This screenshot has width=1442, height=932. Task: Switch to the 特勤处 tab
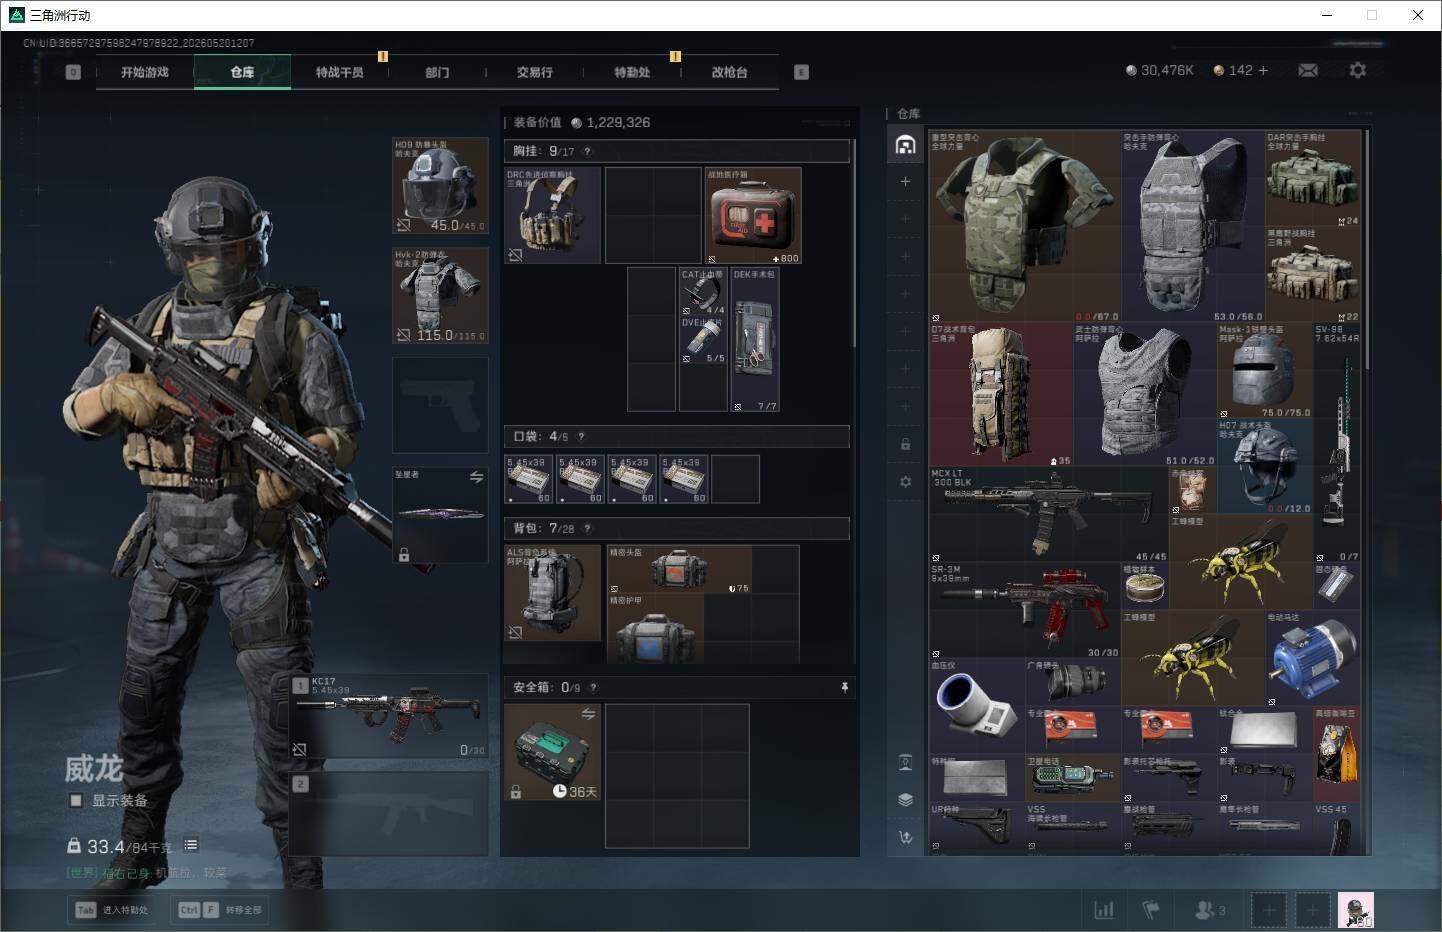click(632, 72)
